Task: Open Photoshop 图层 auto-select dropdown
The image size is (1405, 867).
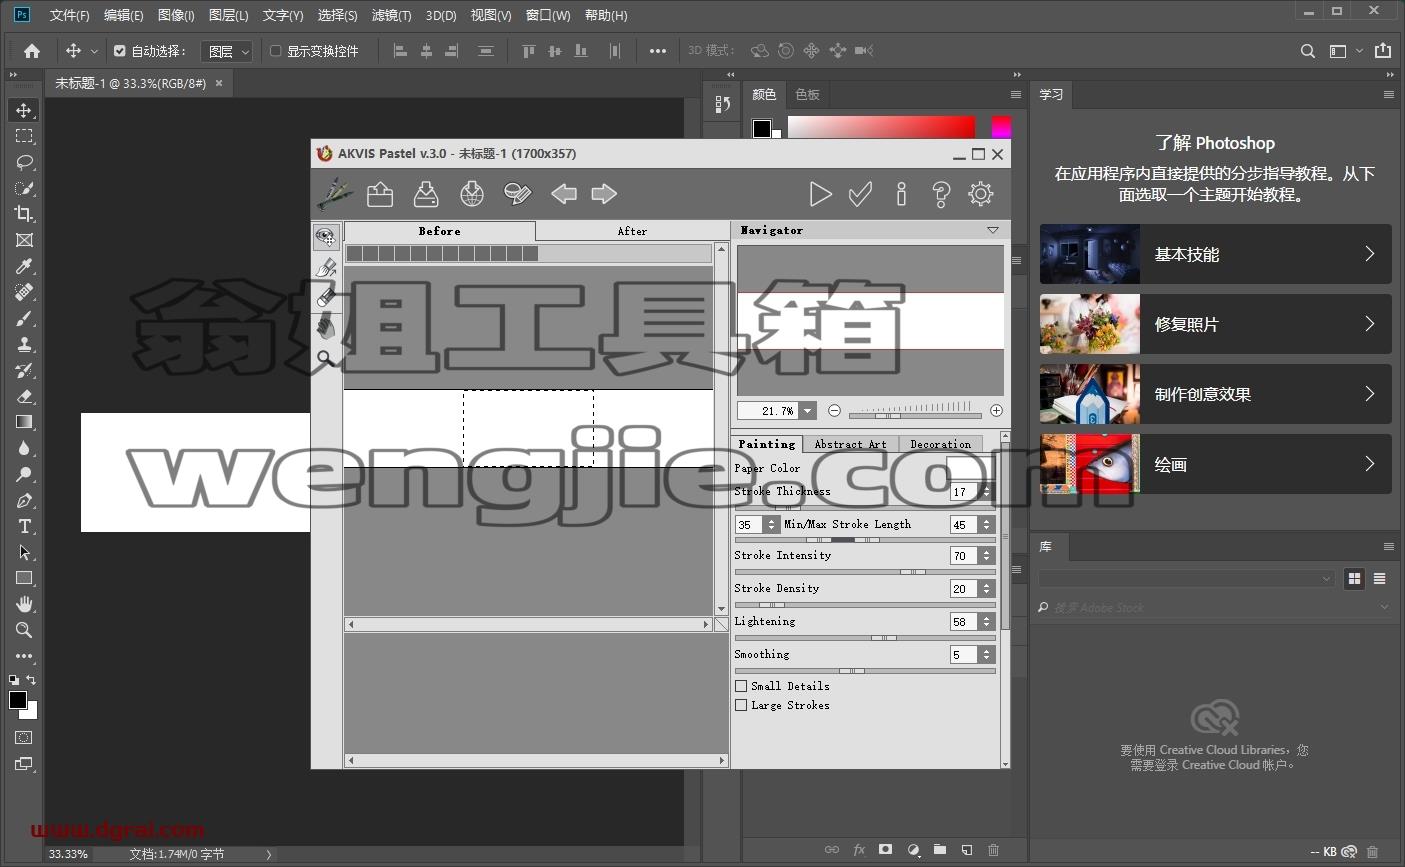Action: point(226,51)
